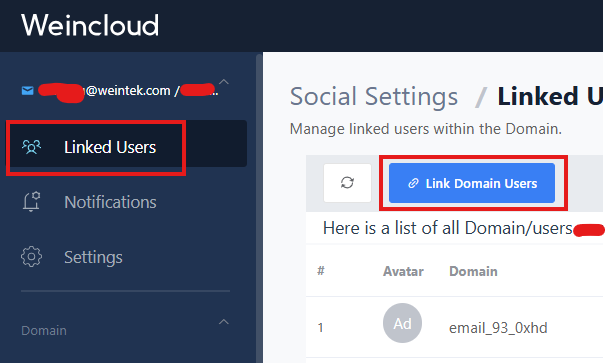606x363 pixels.
Task: Click the Ad avatar in row 1
Action: point(402,323)
